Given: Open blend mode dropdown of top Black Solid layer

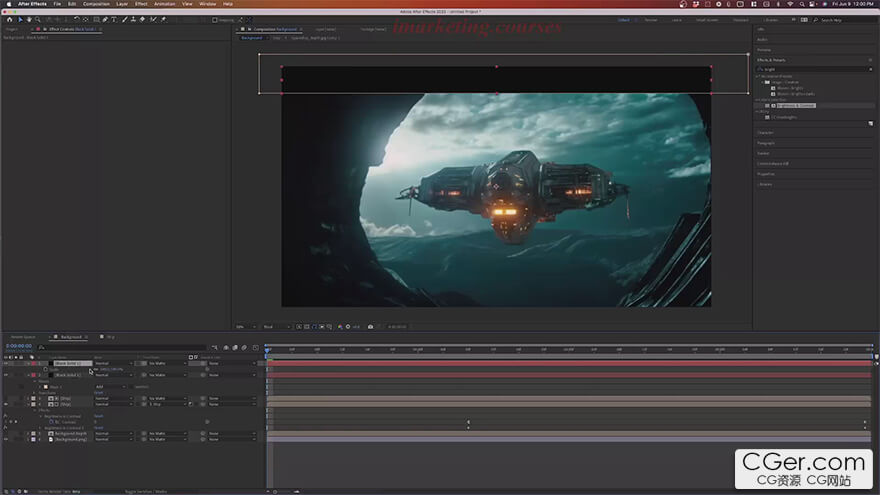Looking at the screenshot, I should click(x=114, y=363).
